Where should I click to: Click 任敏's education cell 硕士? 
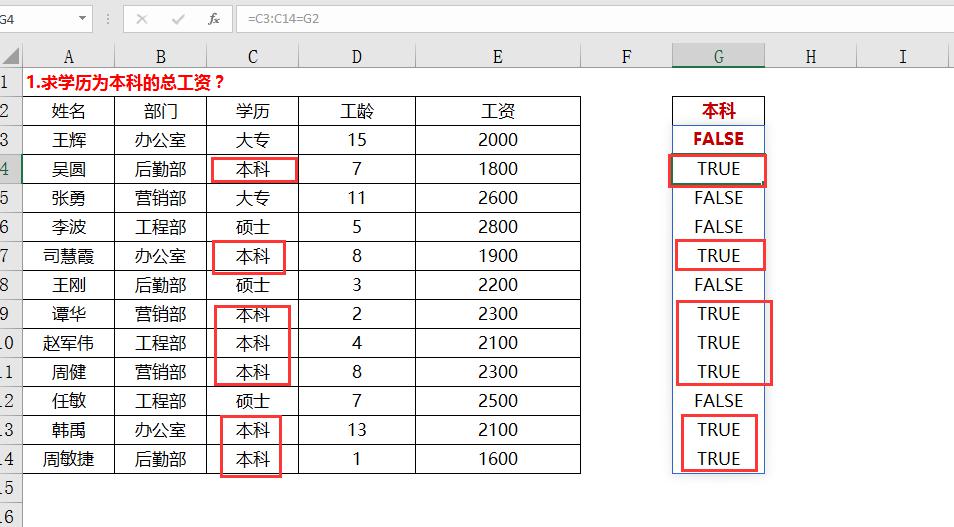pyautogui.click(x=252, y=400)
